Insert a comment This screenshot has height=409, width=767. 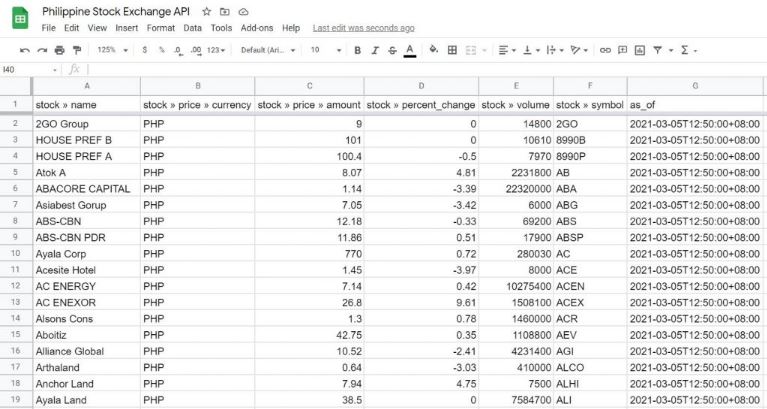tap(622, 50)
